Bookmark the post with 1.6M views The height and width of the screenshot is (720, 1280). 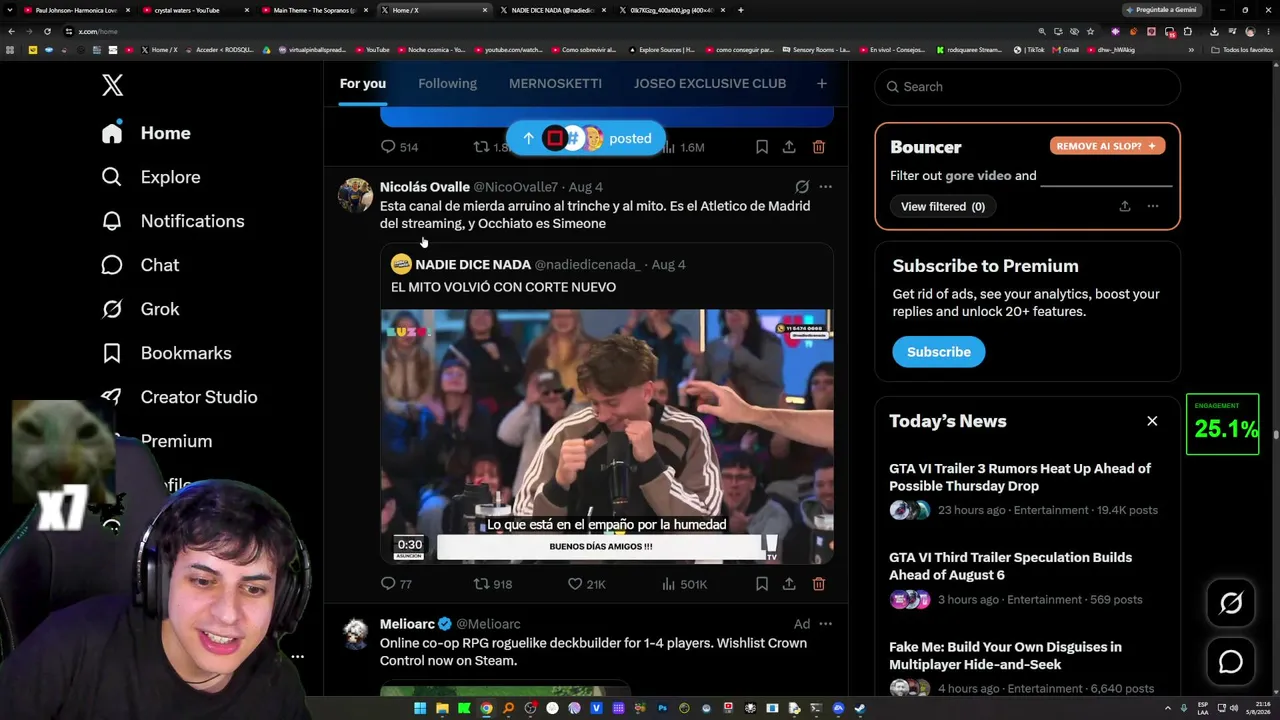[x=762, y=147]
